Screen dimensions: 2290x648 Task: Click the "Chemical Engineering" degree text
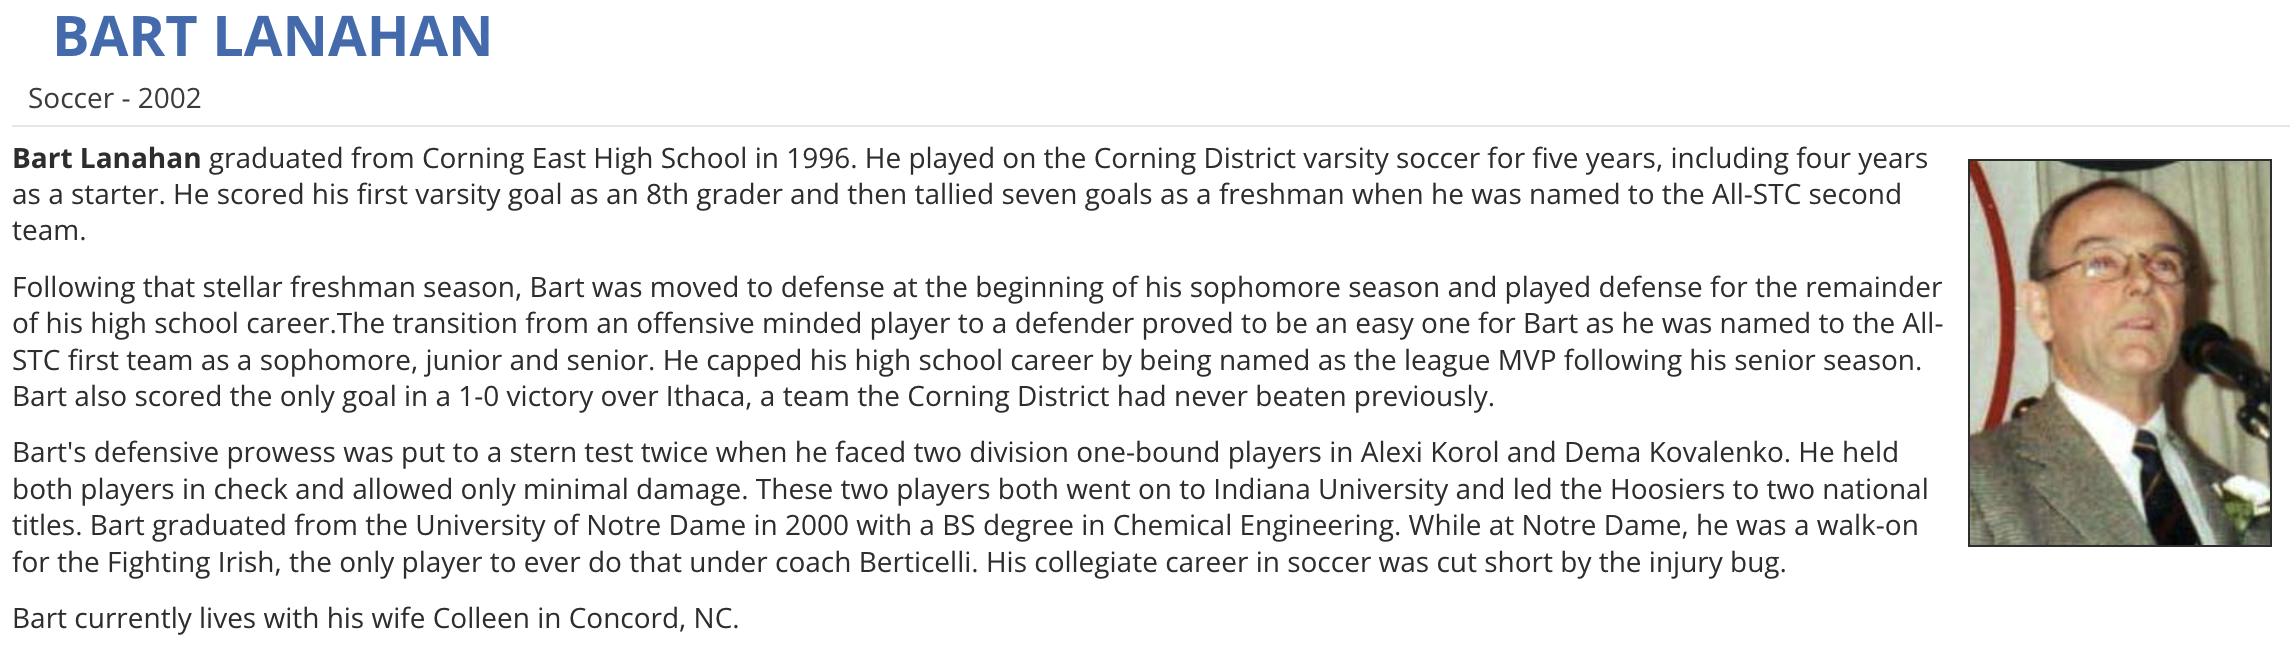1253,525
